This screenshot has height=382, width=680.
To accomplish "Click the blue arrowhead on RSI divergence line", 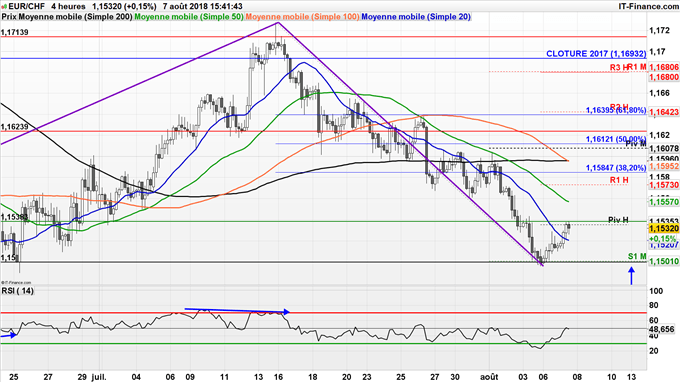I will point(286,311).
